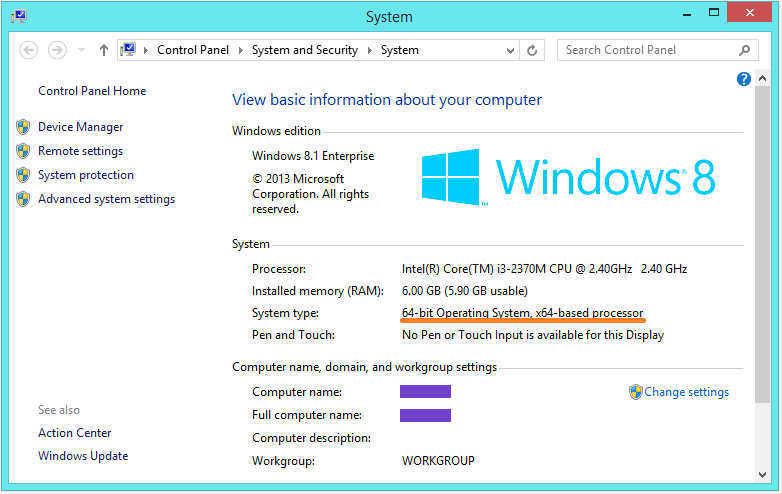Go up one level with the Up arrow
The image size is (782, 494).
point(104,50)
